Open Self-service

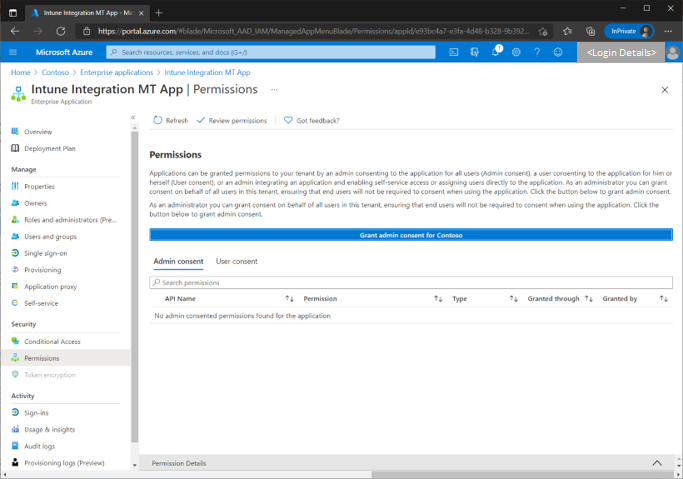click(41, 303)
